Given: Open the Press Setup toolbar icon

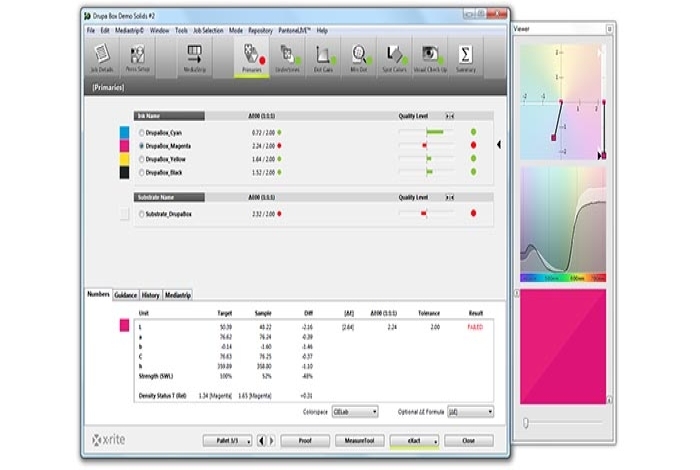Looking at the screenshot, I should coord(138,58).
